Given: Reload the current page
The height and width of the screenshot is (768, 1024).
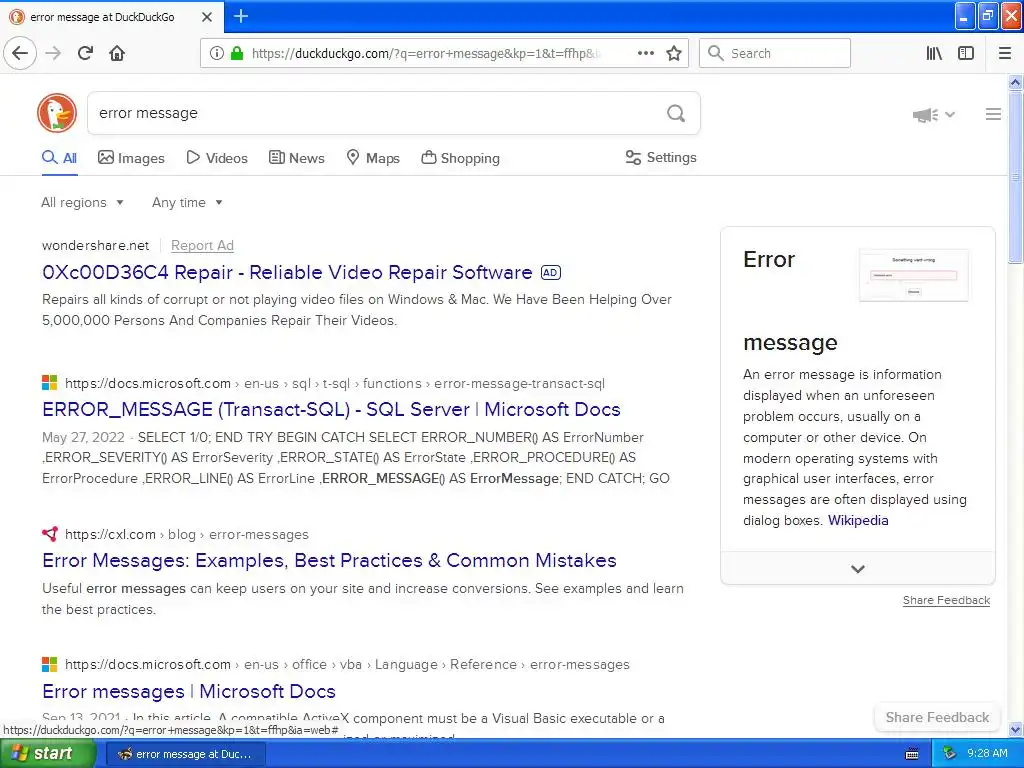Looking at the screenshot, I should tap(85, 53).
